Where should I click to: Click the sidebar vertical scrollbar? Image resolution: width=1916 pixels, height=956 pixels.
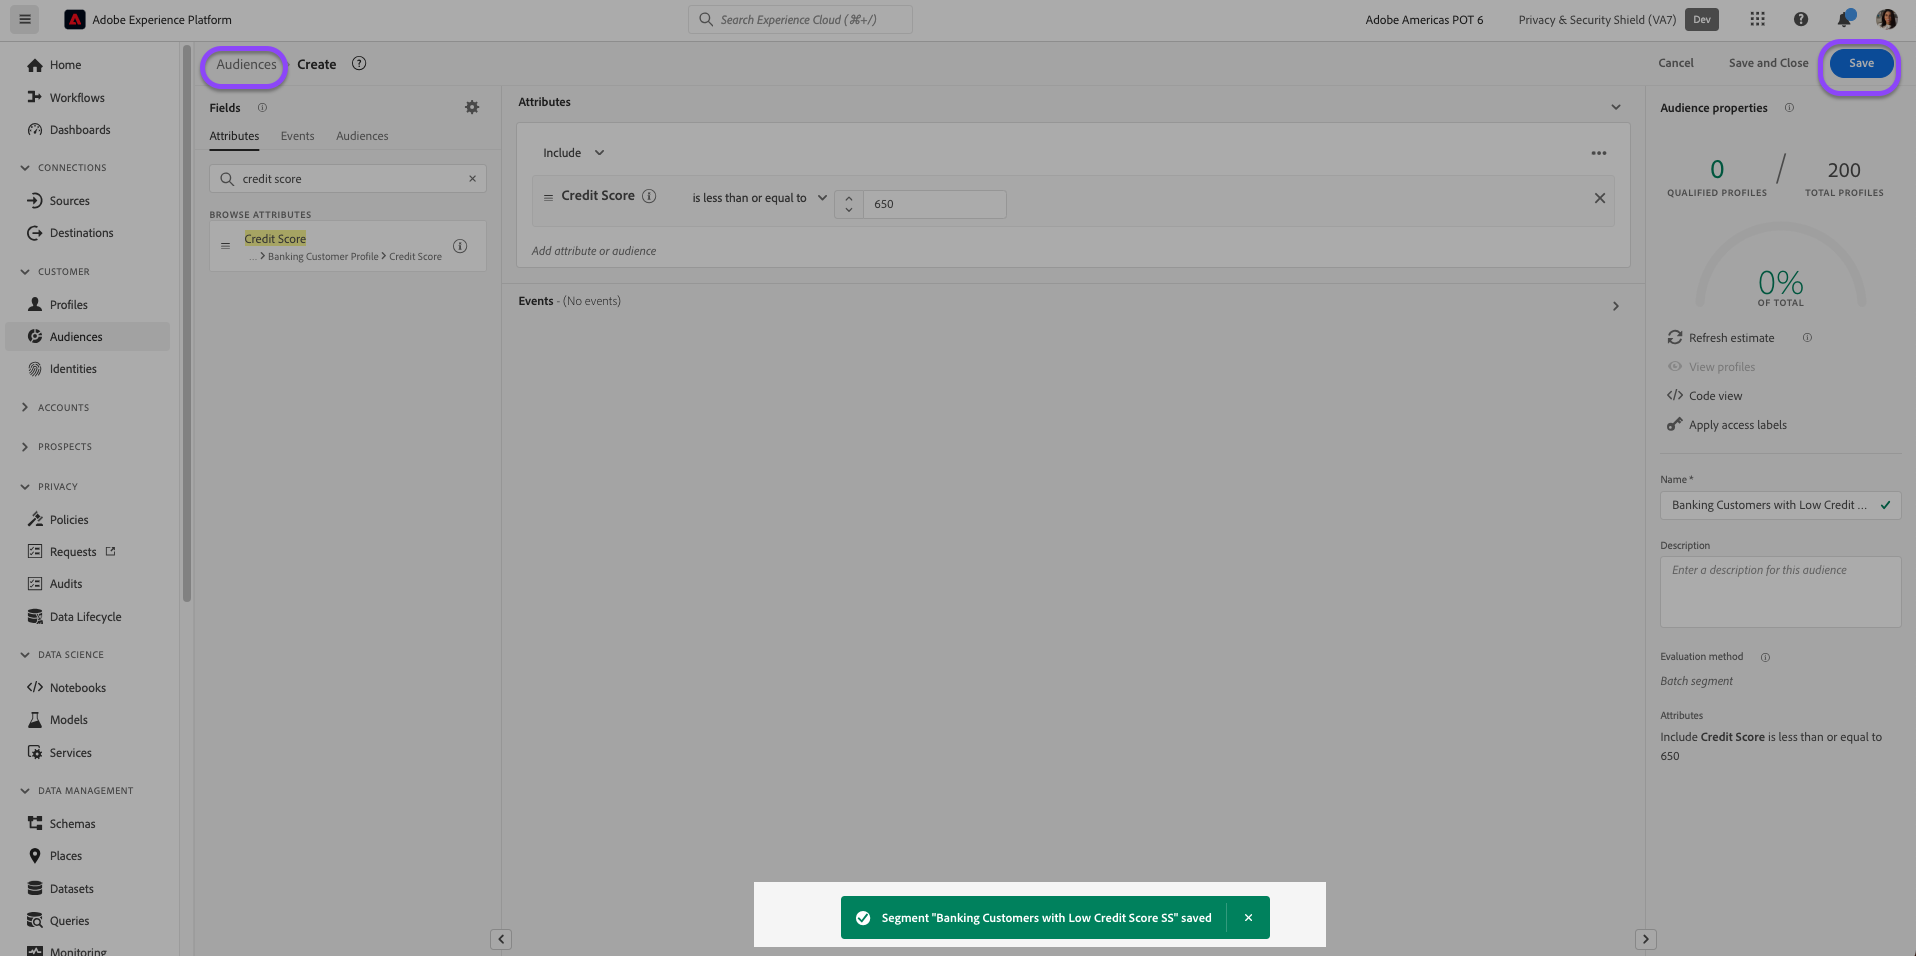pyautogui.click(x=186, y=323)
